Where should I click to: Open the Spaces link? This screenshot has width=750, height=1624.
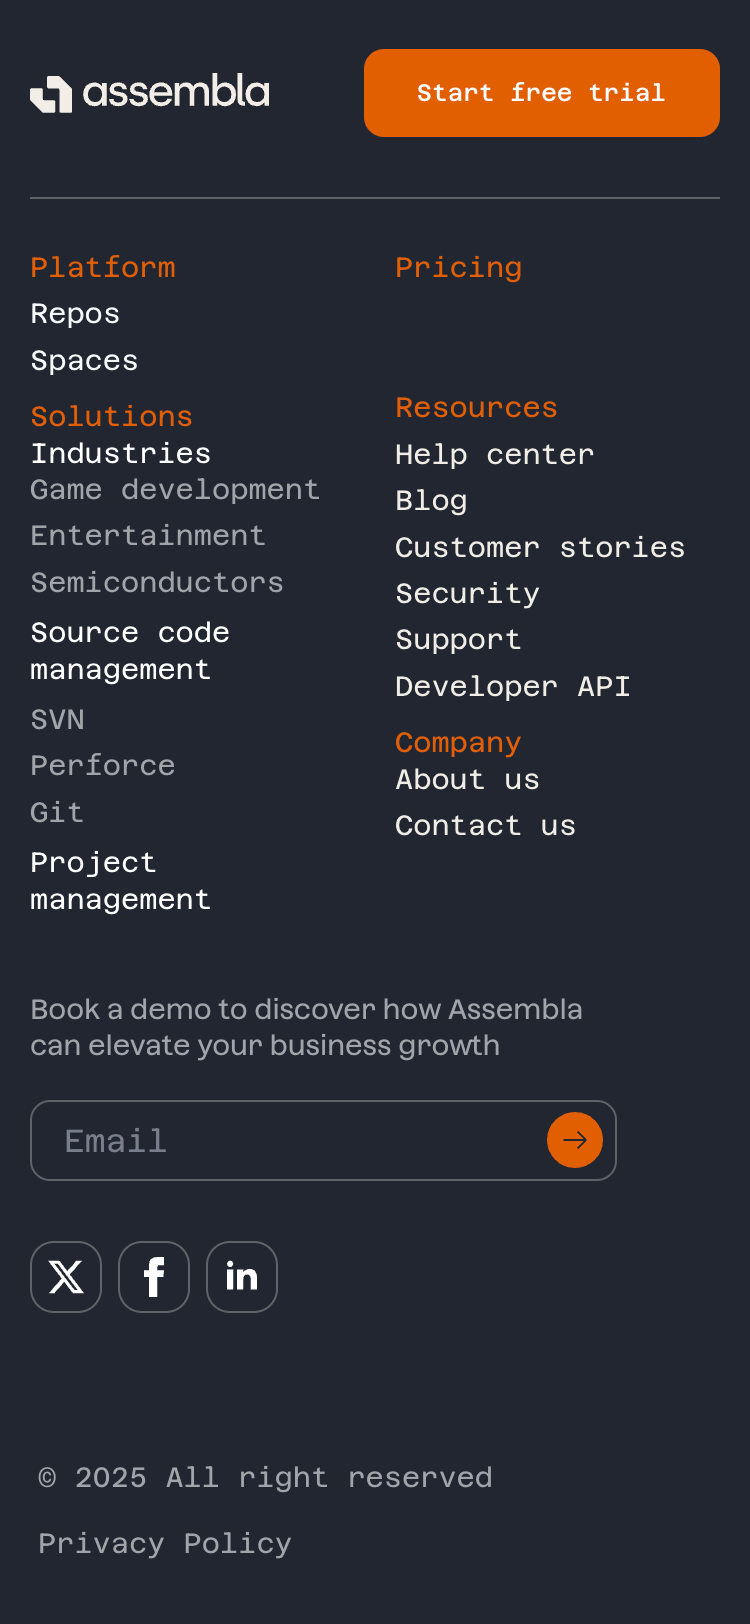pos(84,359)
